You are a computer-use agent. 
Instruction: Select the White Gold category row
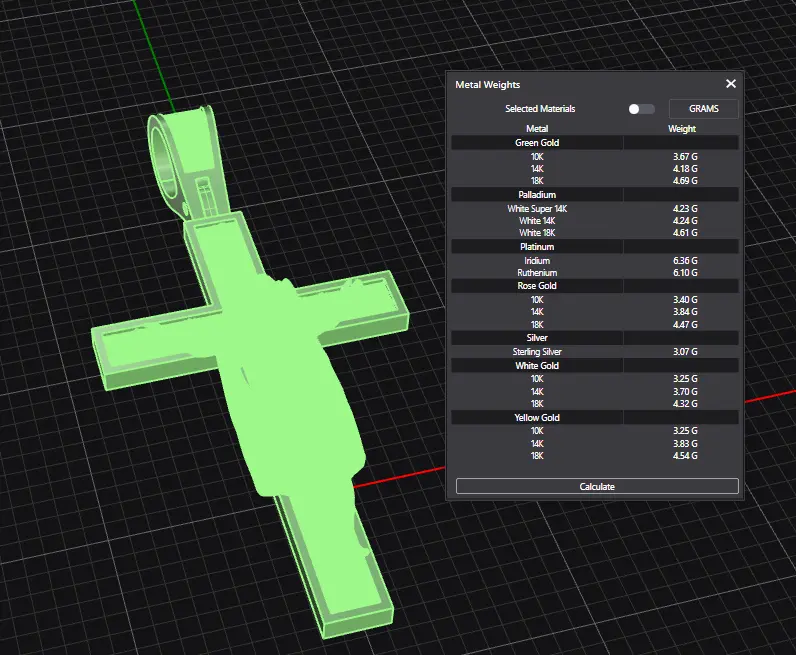pos(595,366)
